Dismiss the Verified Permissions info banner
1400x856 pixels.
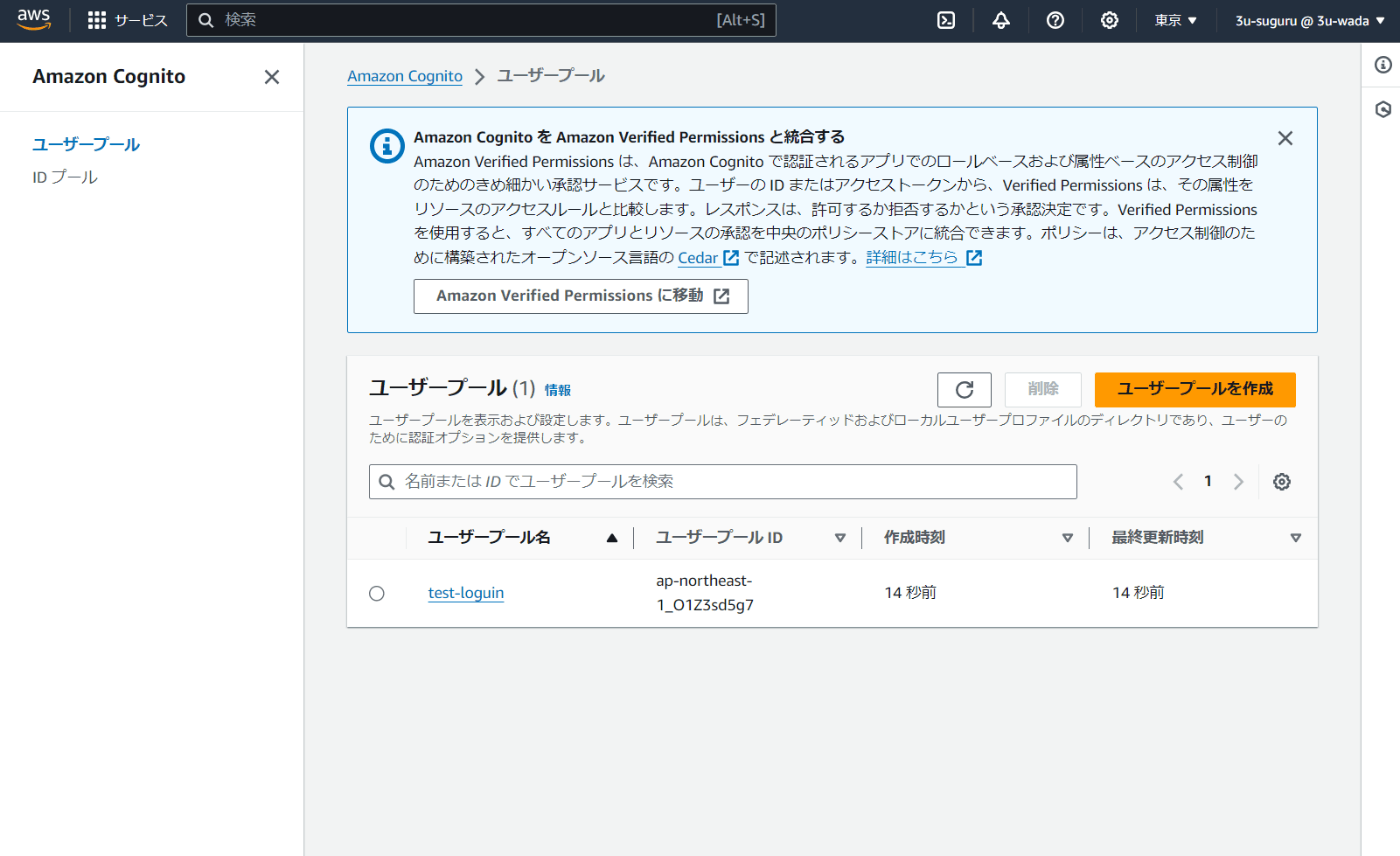1286,138
